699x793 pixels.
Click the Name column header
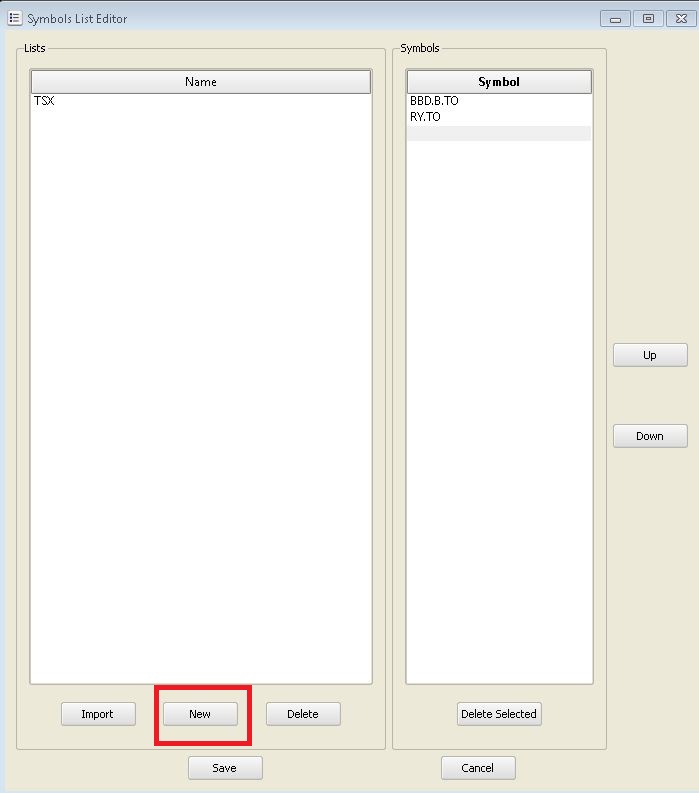[201, 82]
